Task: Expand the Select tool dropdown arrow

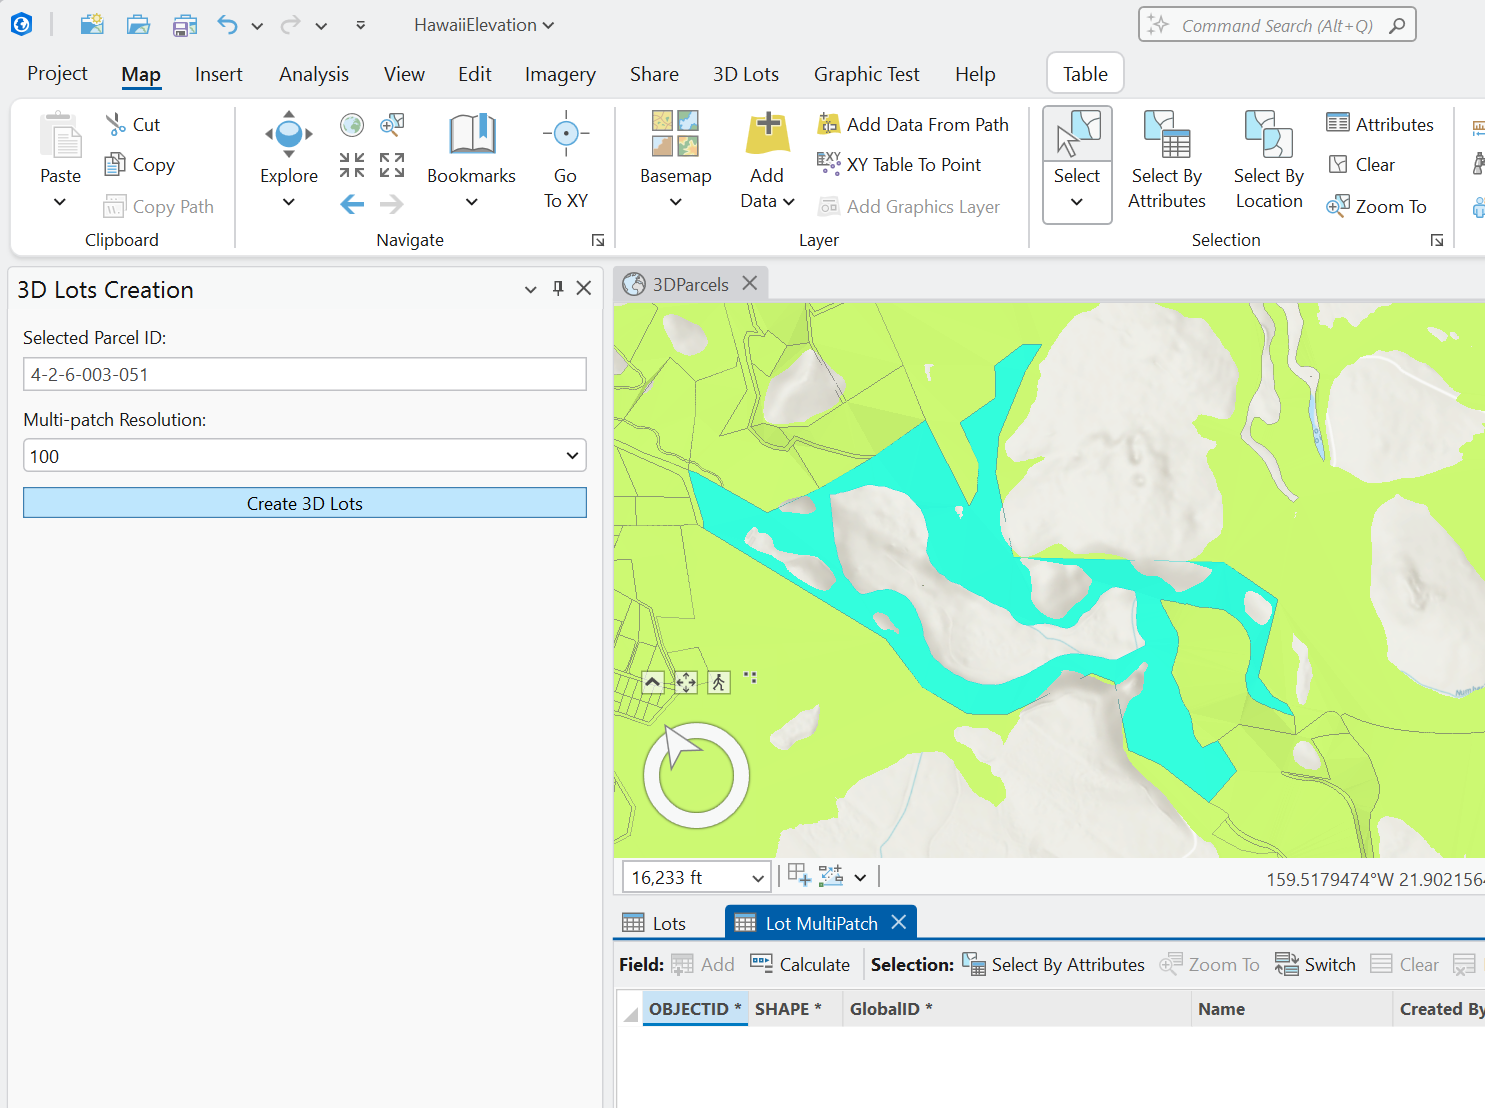Action: point(1077,203)
